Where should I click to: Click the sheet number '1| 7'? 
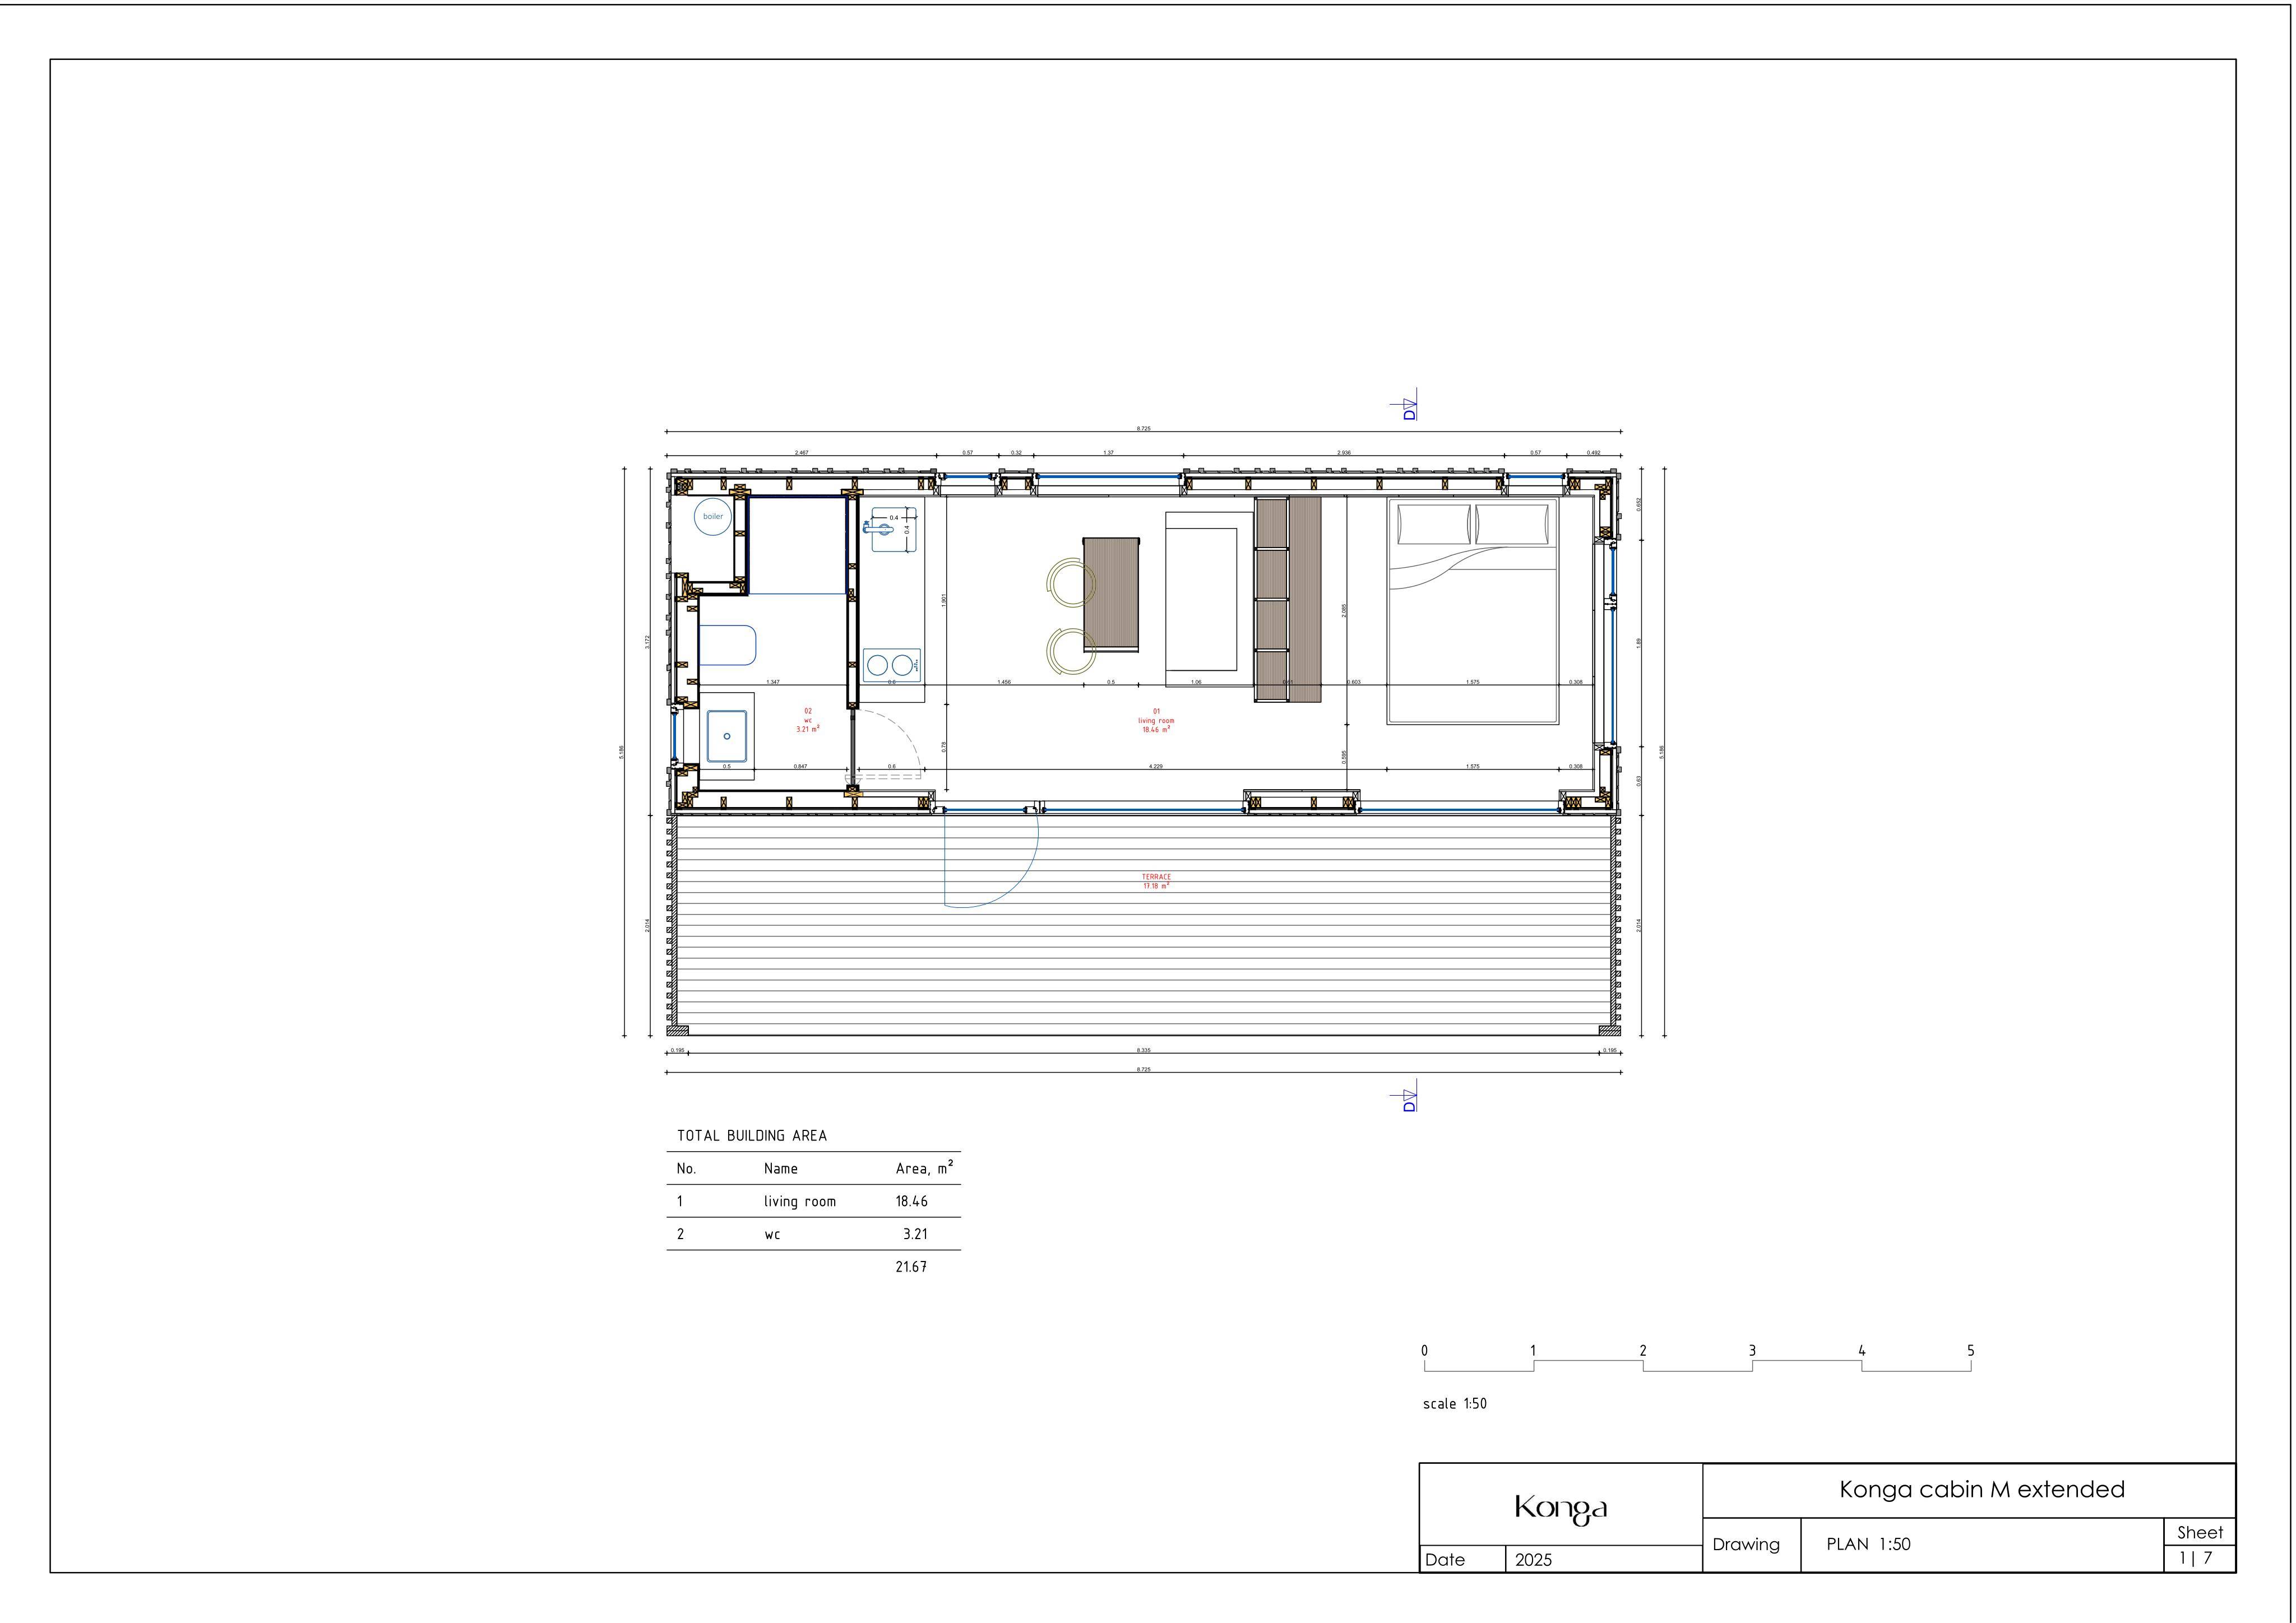coord(2196,1558)
